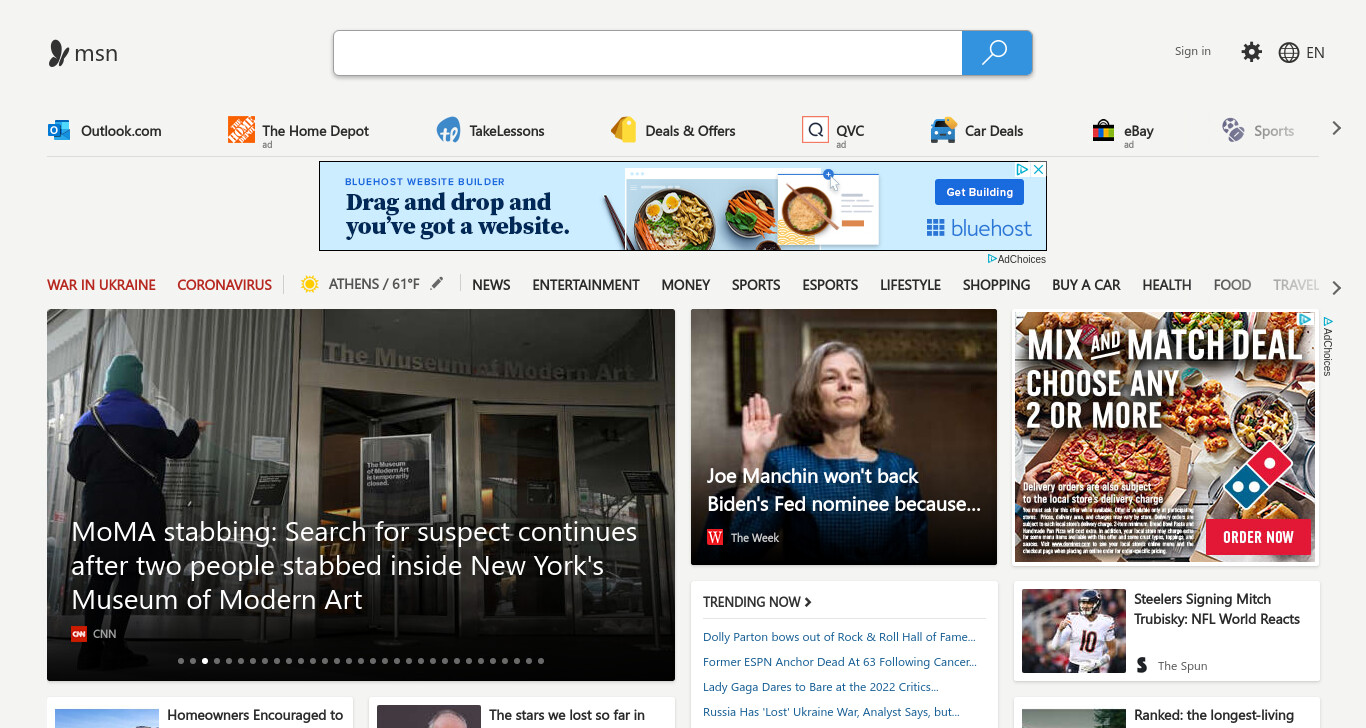Click ORDER NOW on Domino's ad
This screenshot has width=1366, height=728.
1258,537
